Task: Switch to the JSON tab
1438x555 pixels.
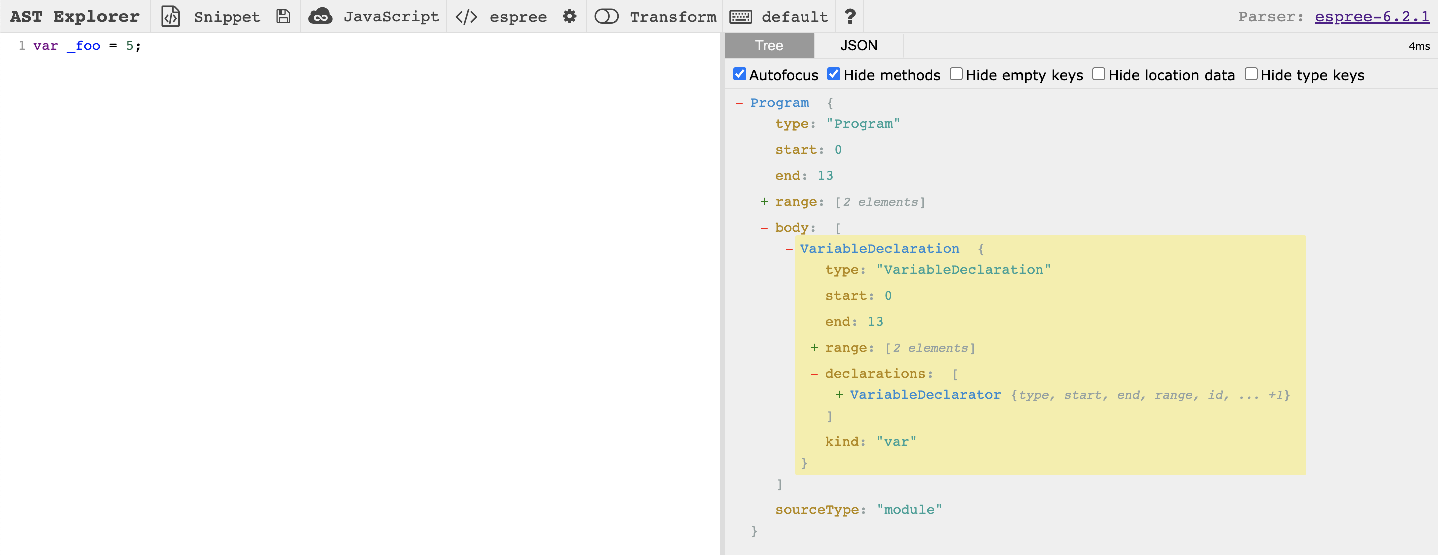Action: coord(858,46)
